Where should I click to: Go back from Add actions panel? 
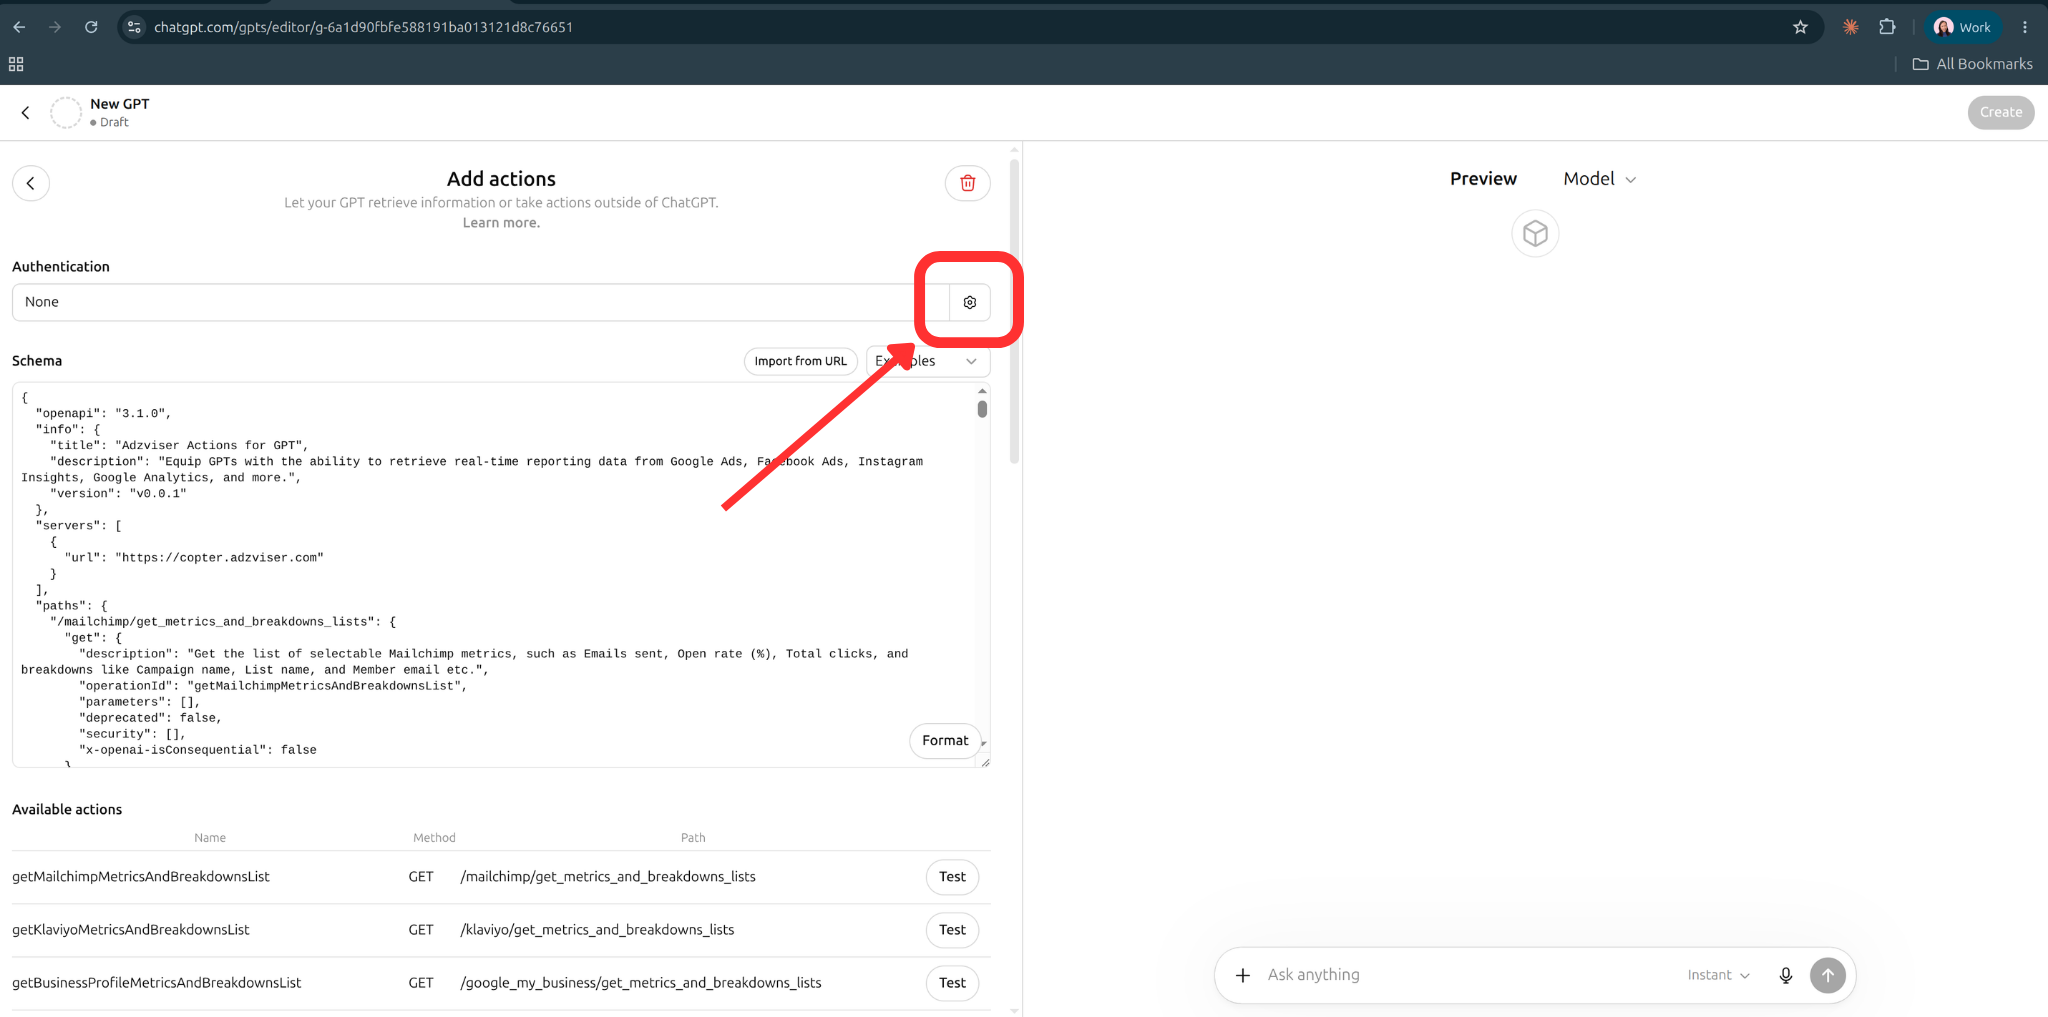click(x=31, y=183)
